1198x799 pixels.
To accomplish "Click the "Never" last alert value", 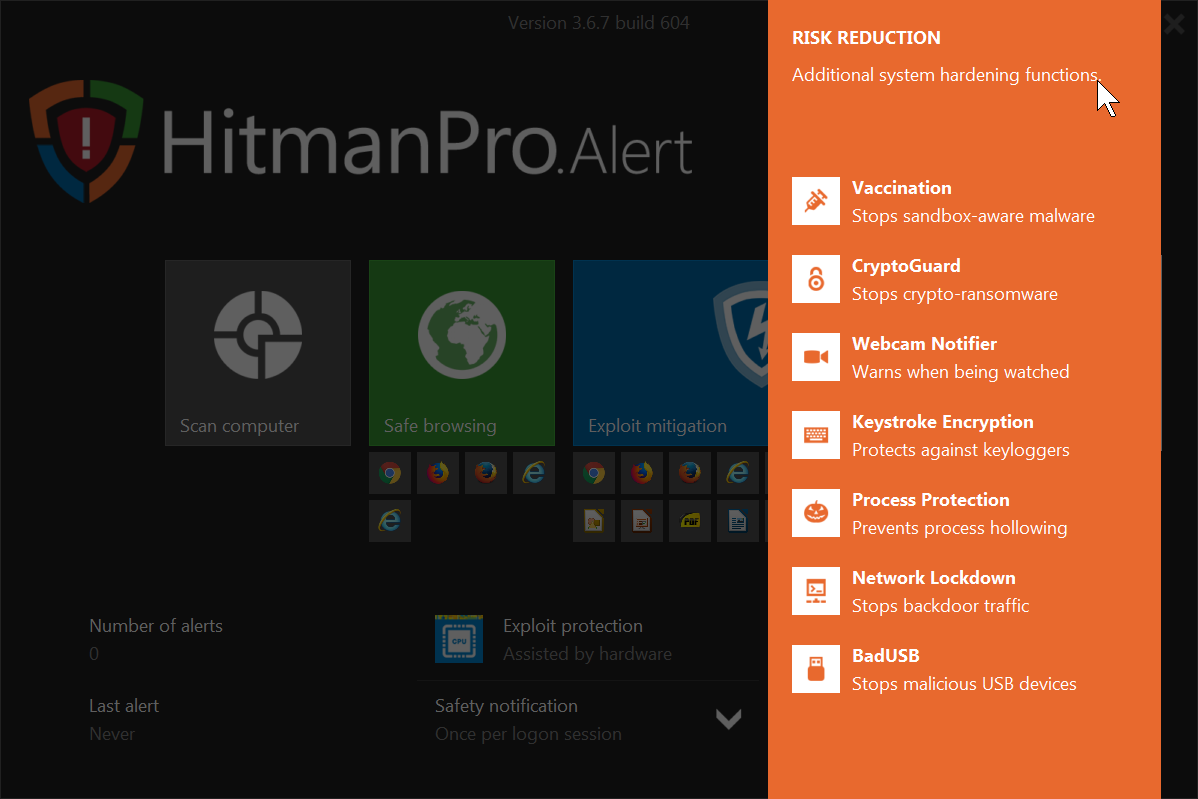I will pos(112,734).
